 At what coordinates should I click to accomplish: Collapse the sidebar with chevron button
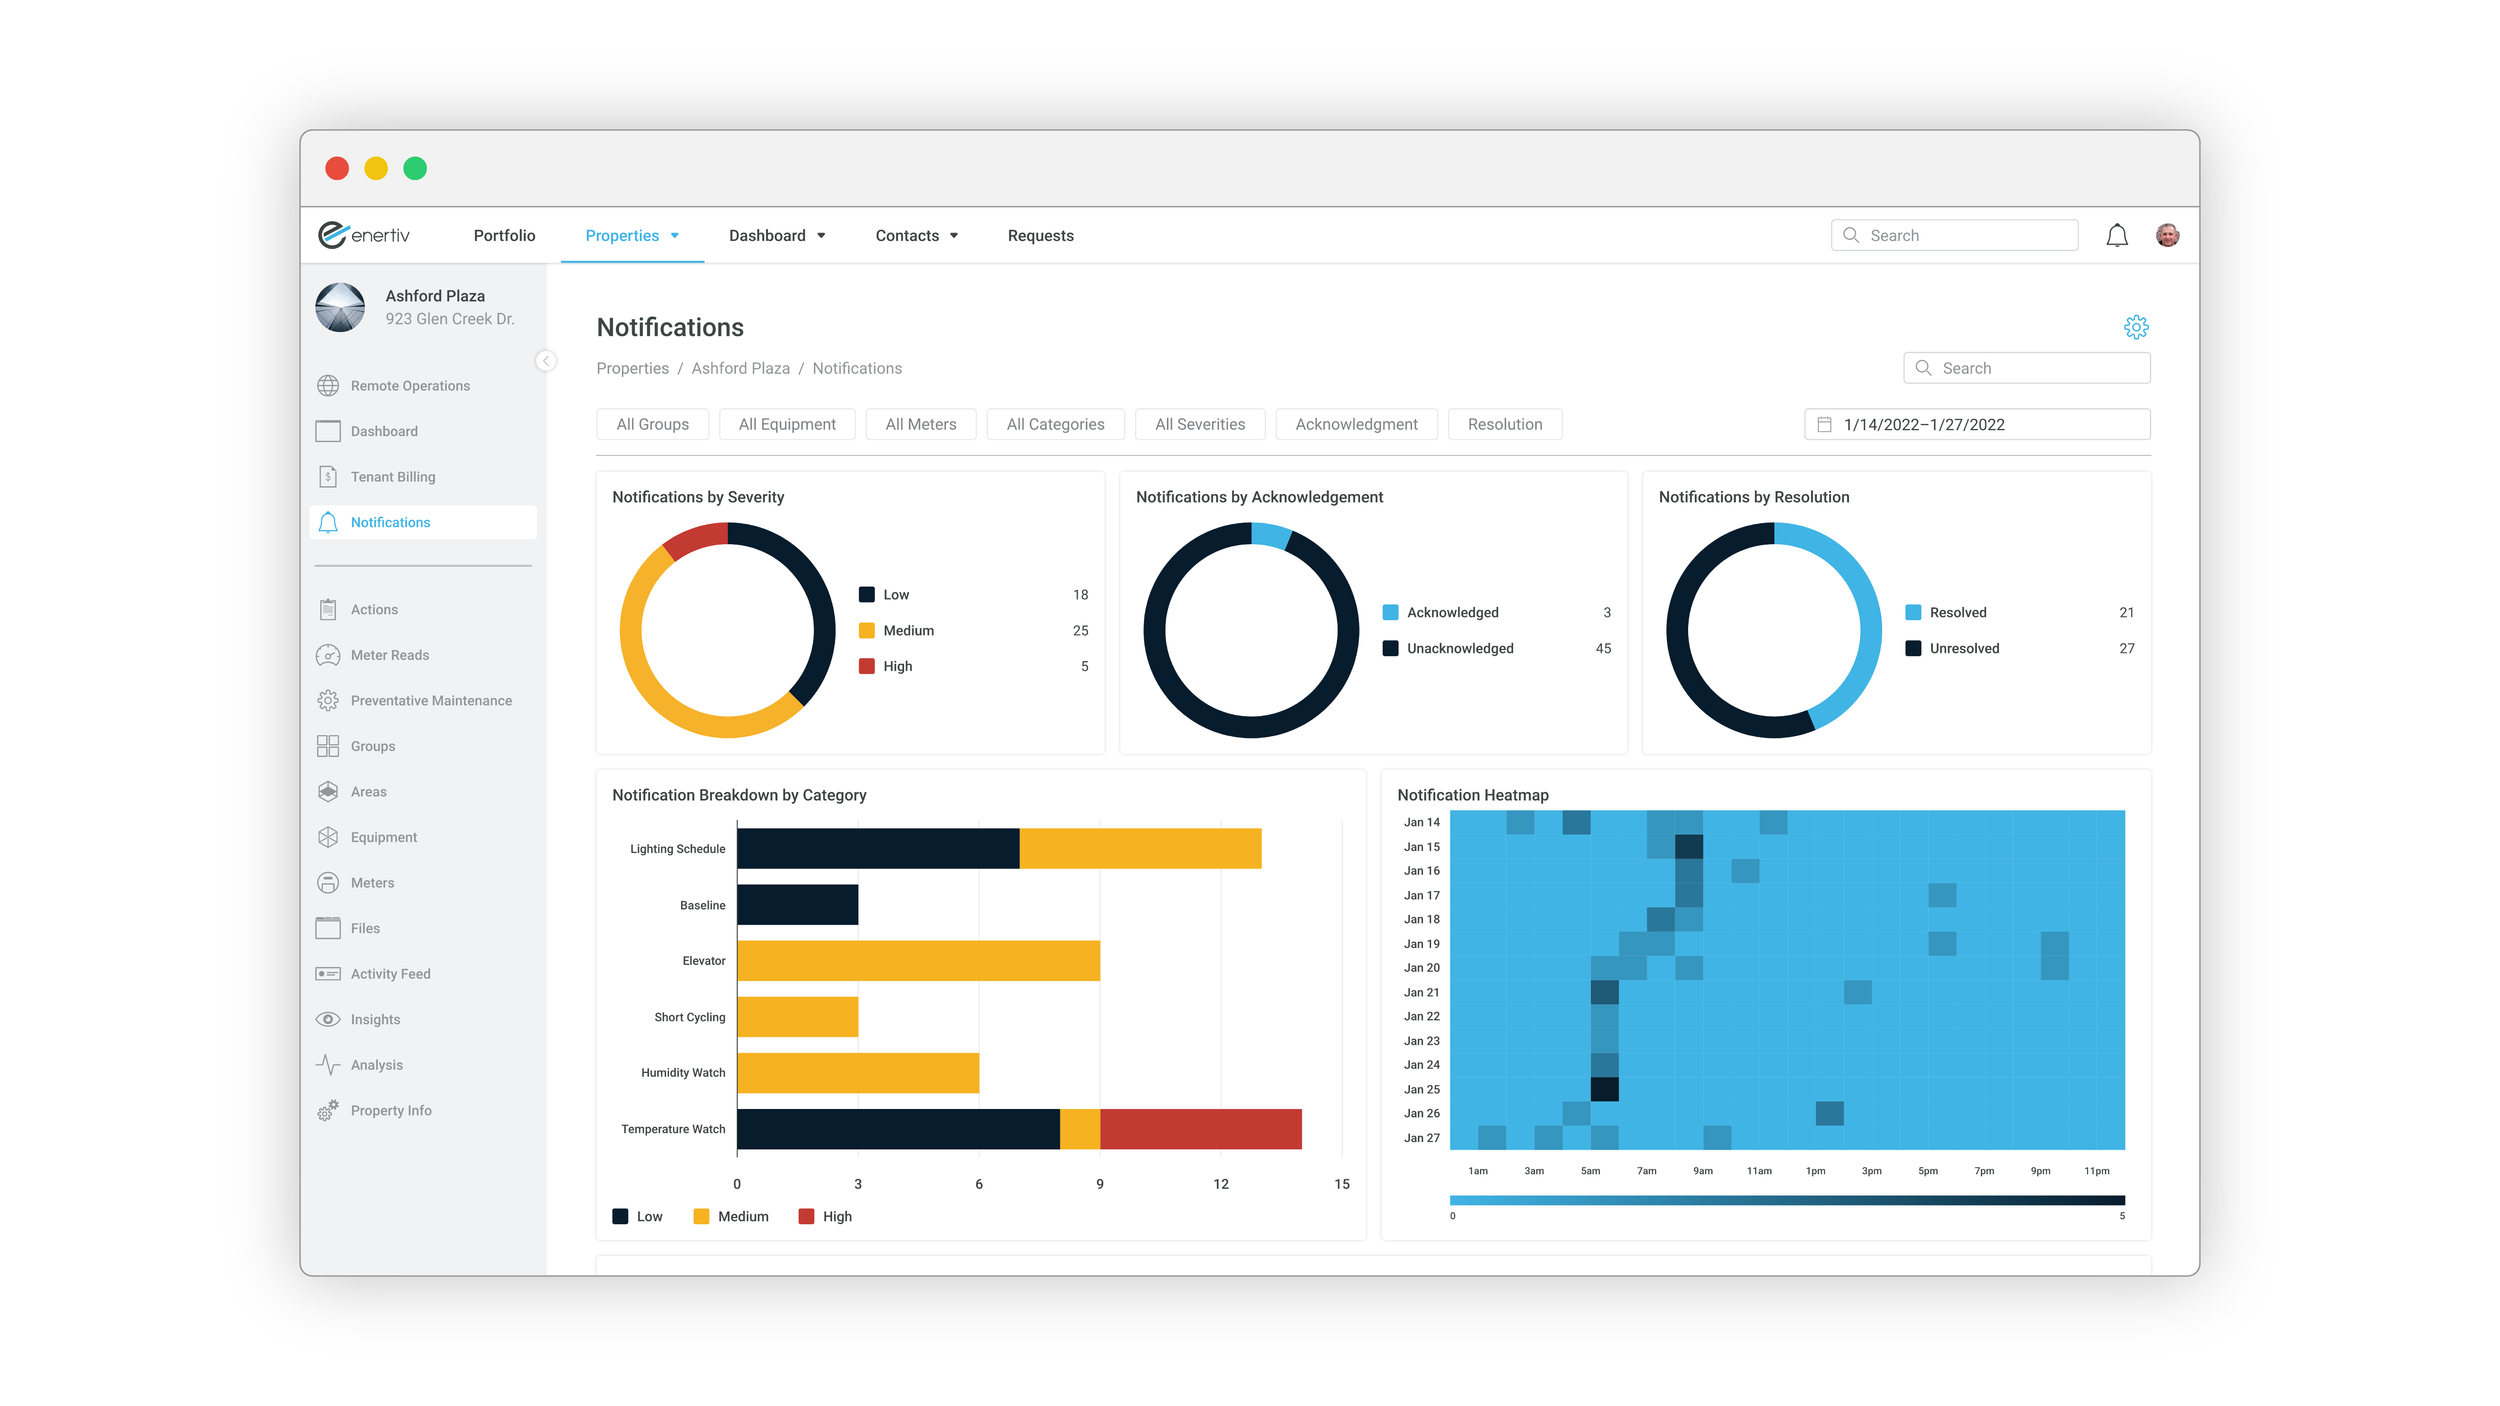(x=546, y=361)
